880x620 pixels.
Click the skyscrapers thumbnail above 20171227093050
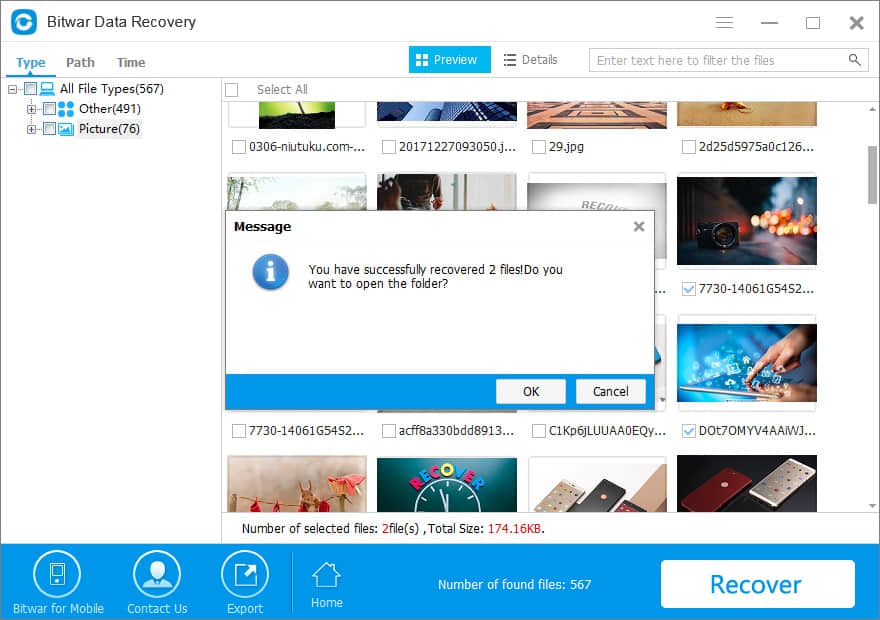coord(447,112)
